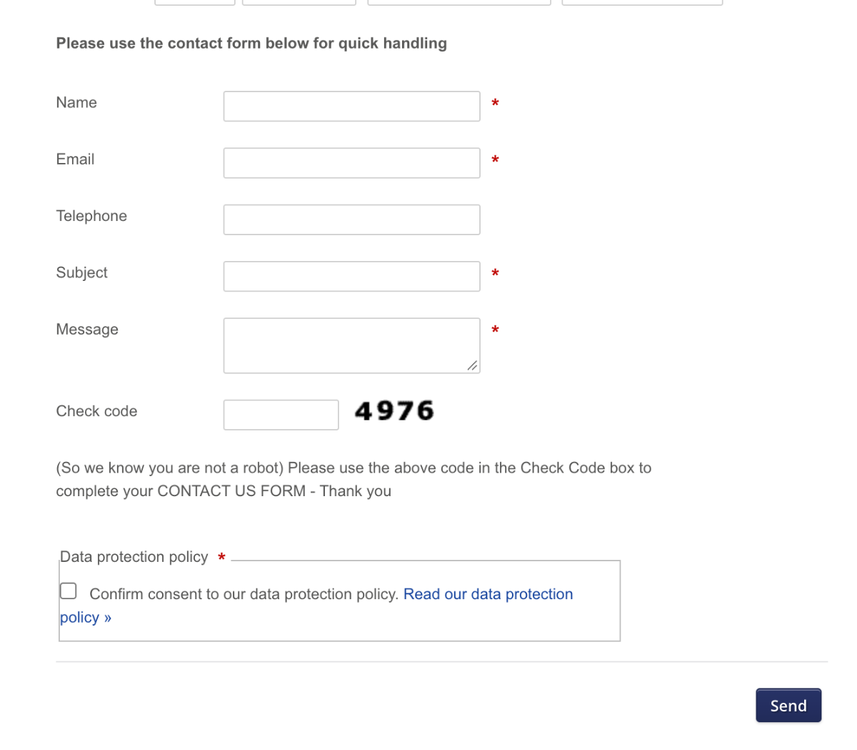Click the Check code label
Viewport: 857px width, 750px height.
[97, 411]
